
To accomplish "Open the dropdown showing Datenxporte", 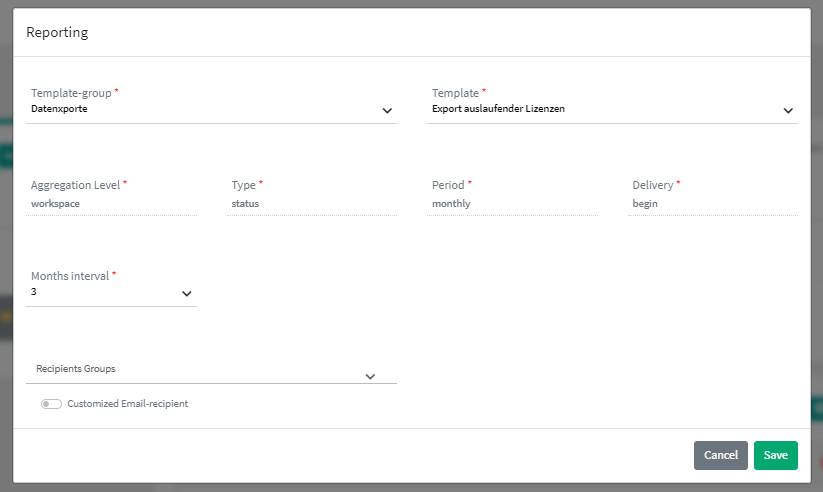I will point(200,109).
